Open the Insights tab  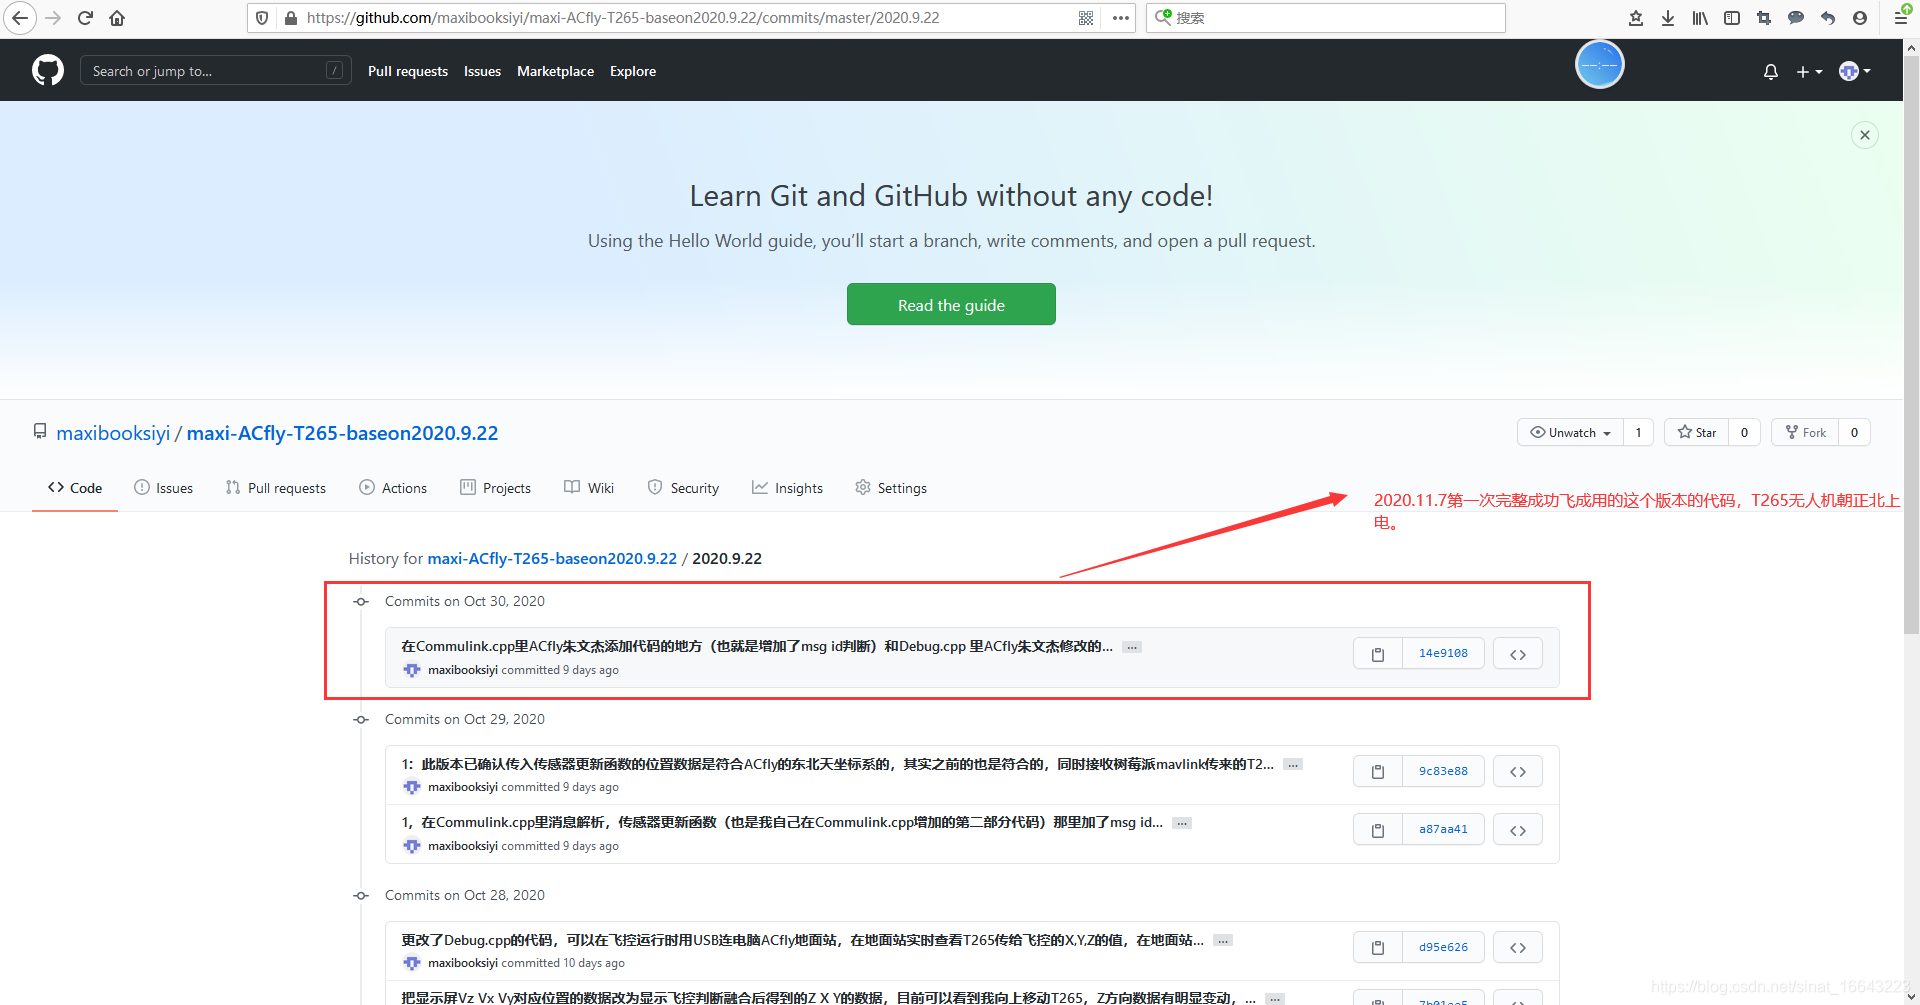[x=788, y=488]
